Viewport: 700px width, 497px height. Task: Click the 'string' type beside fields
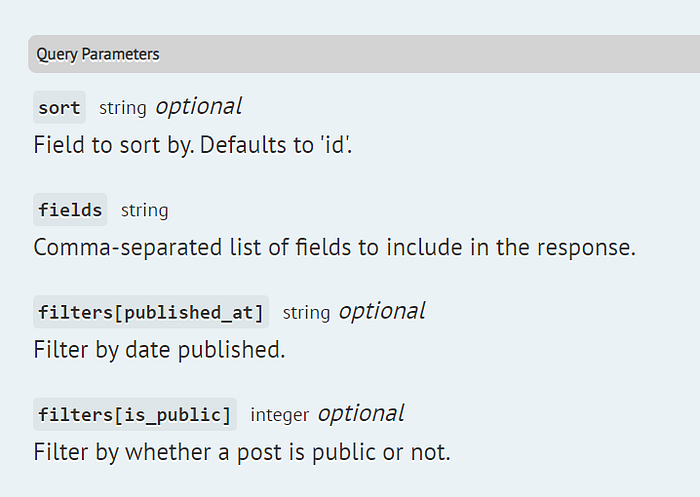pyautogui.click(x=144, y=210)
